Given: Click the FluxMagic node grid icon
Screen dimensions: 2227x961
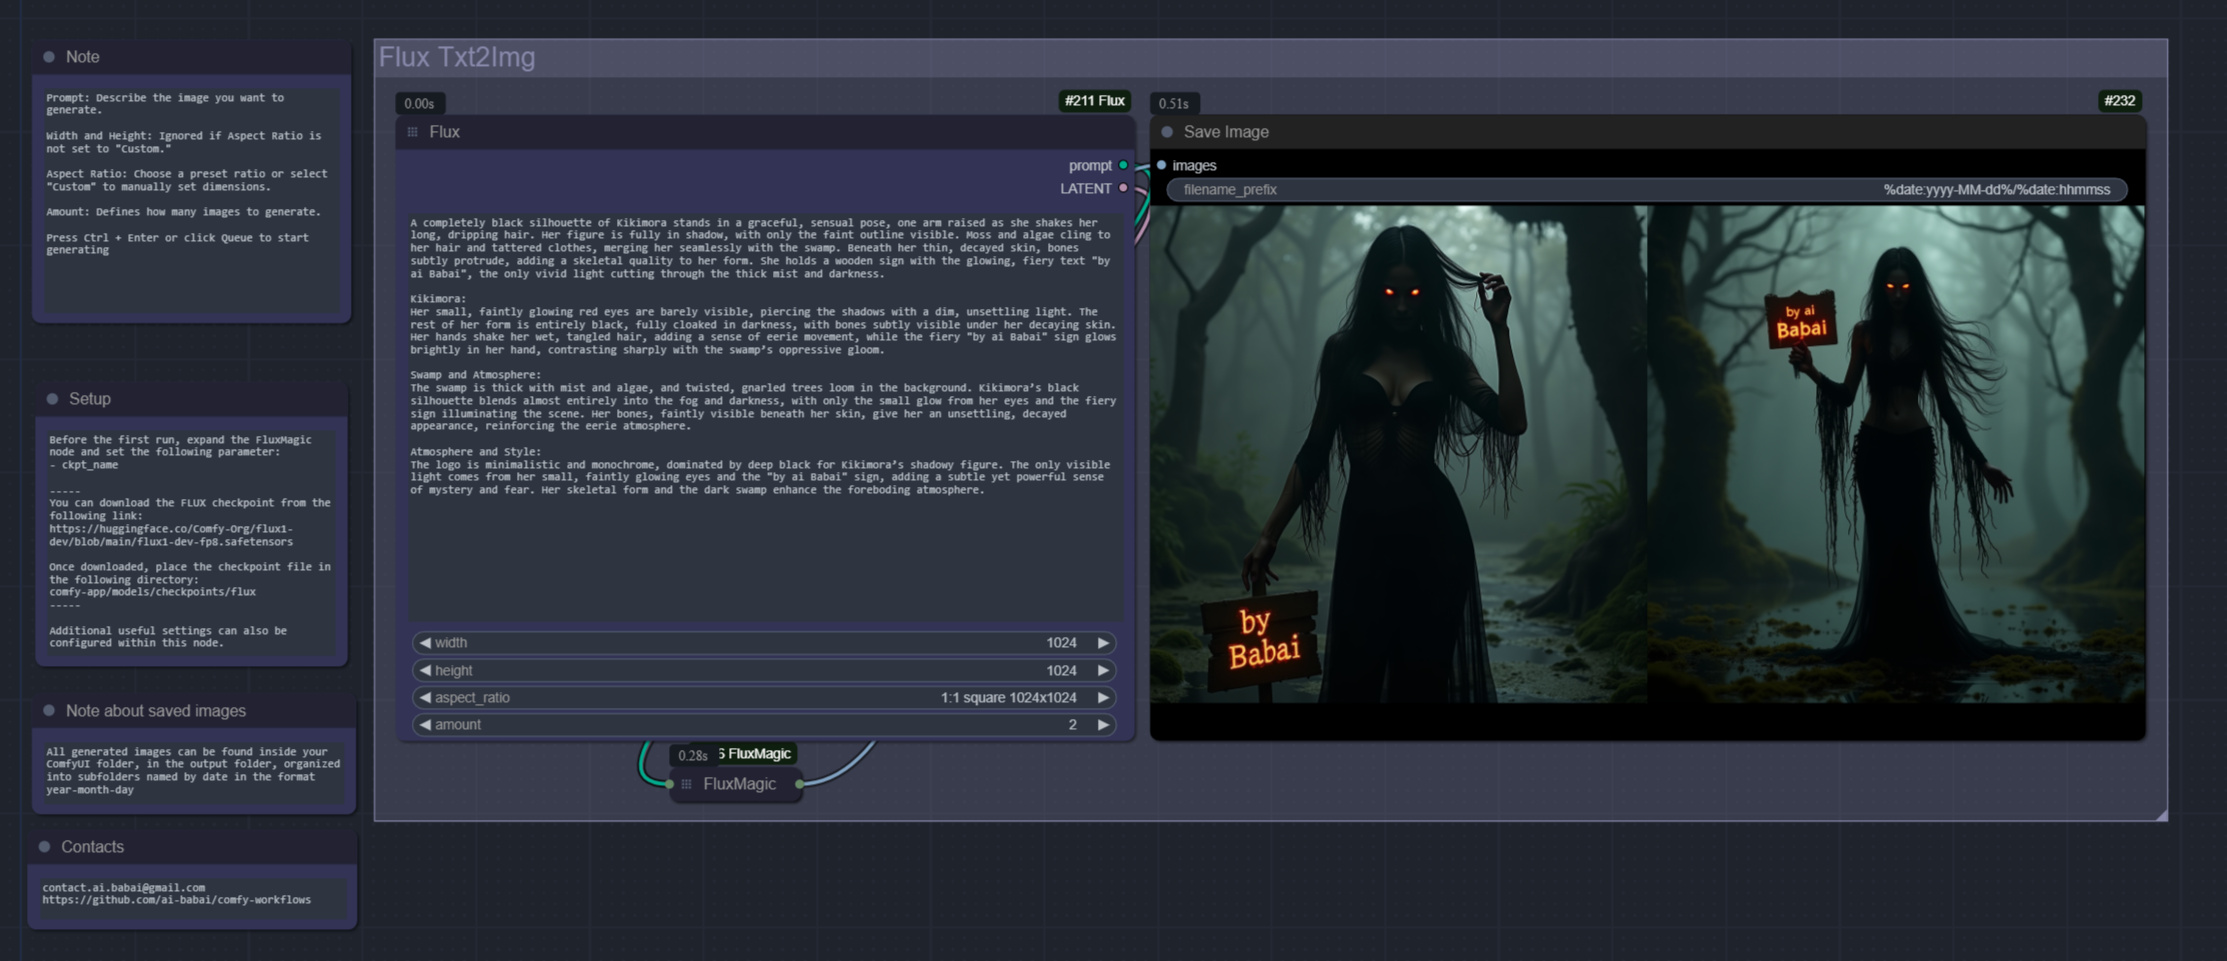Looking at the screenshot, I should click(x=685, y=784).
